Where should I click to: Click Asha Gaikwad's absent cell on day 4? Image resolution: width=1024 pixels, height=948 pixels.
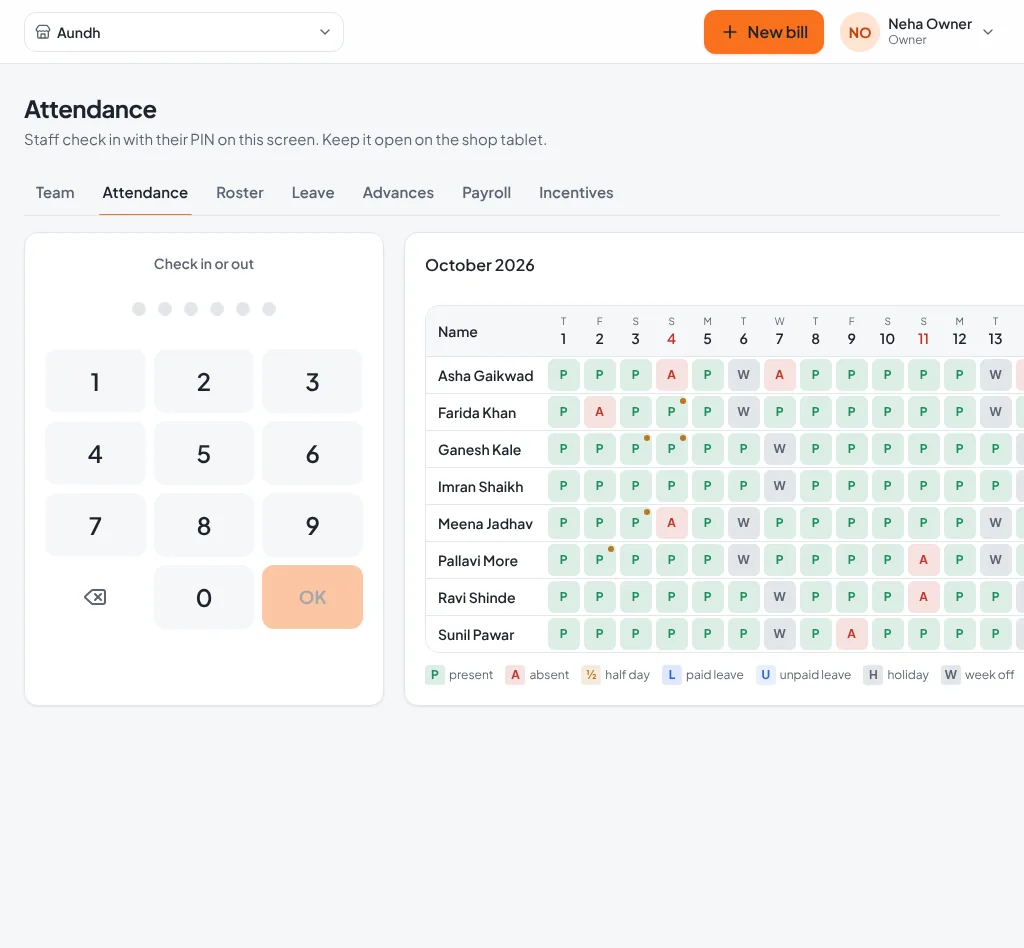[671, 375]
